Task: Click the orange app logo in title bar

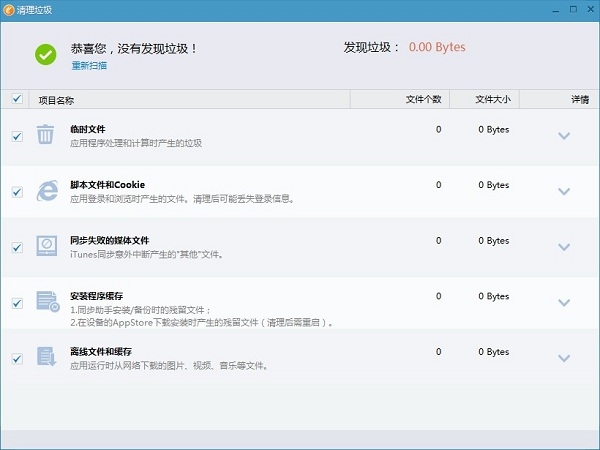Action: tap(8, 10)
